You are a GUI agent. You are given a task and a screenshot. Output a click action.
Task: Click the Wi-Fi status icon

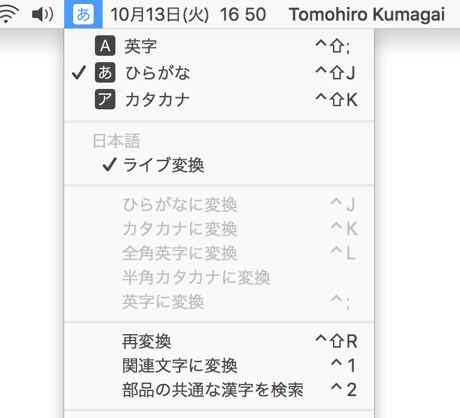click(8, 14)
